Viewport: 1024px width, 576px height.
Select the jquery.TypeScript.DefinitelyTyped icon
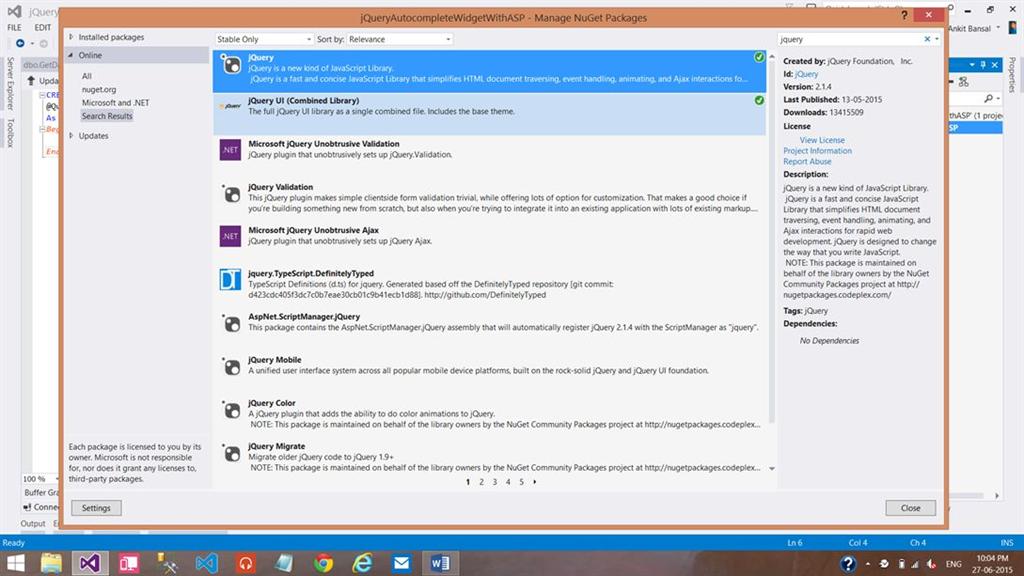[x=230, y=280]
